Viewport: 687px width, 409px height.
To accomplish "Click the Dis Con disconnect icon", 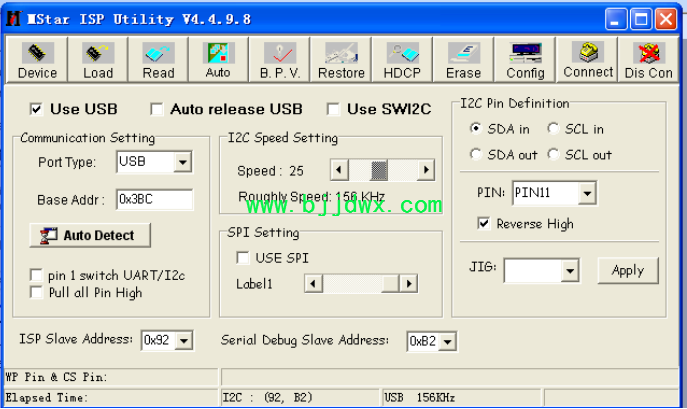I will click(x=648, y=60).
